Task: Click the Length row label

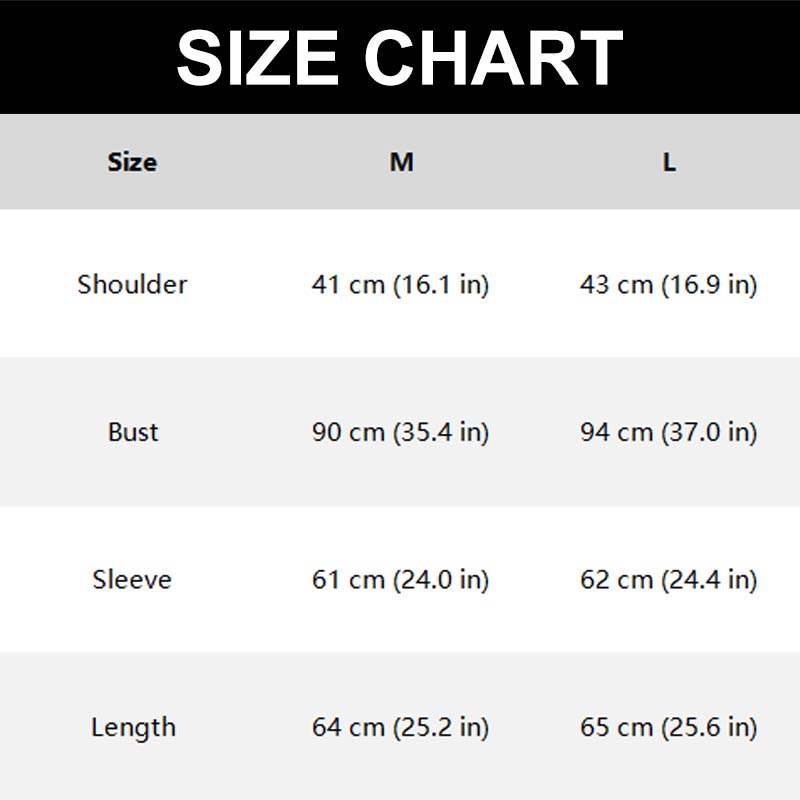Action: tap(132, 727)
